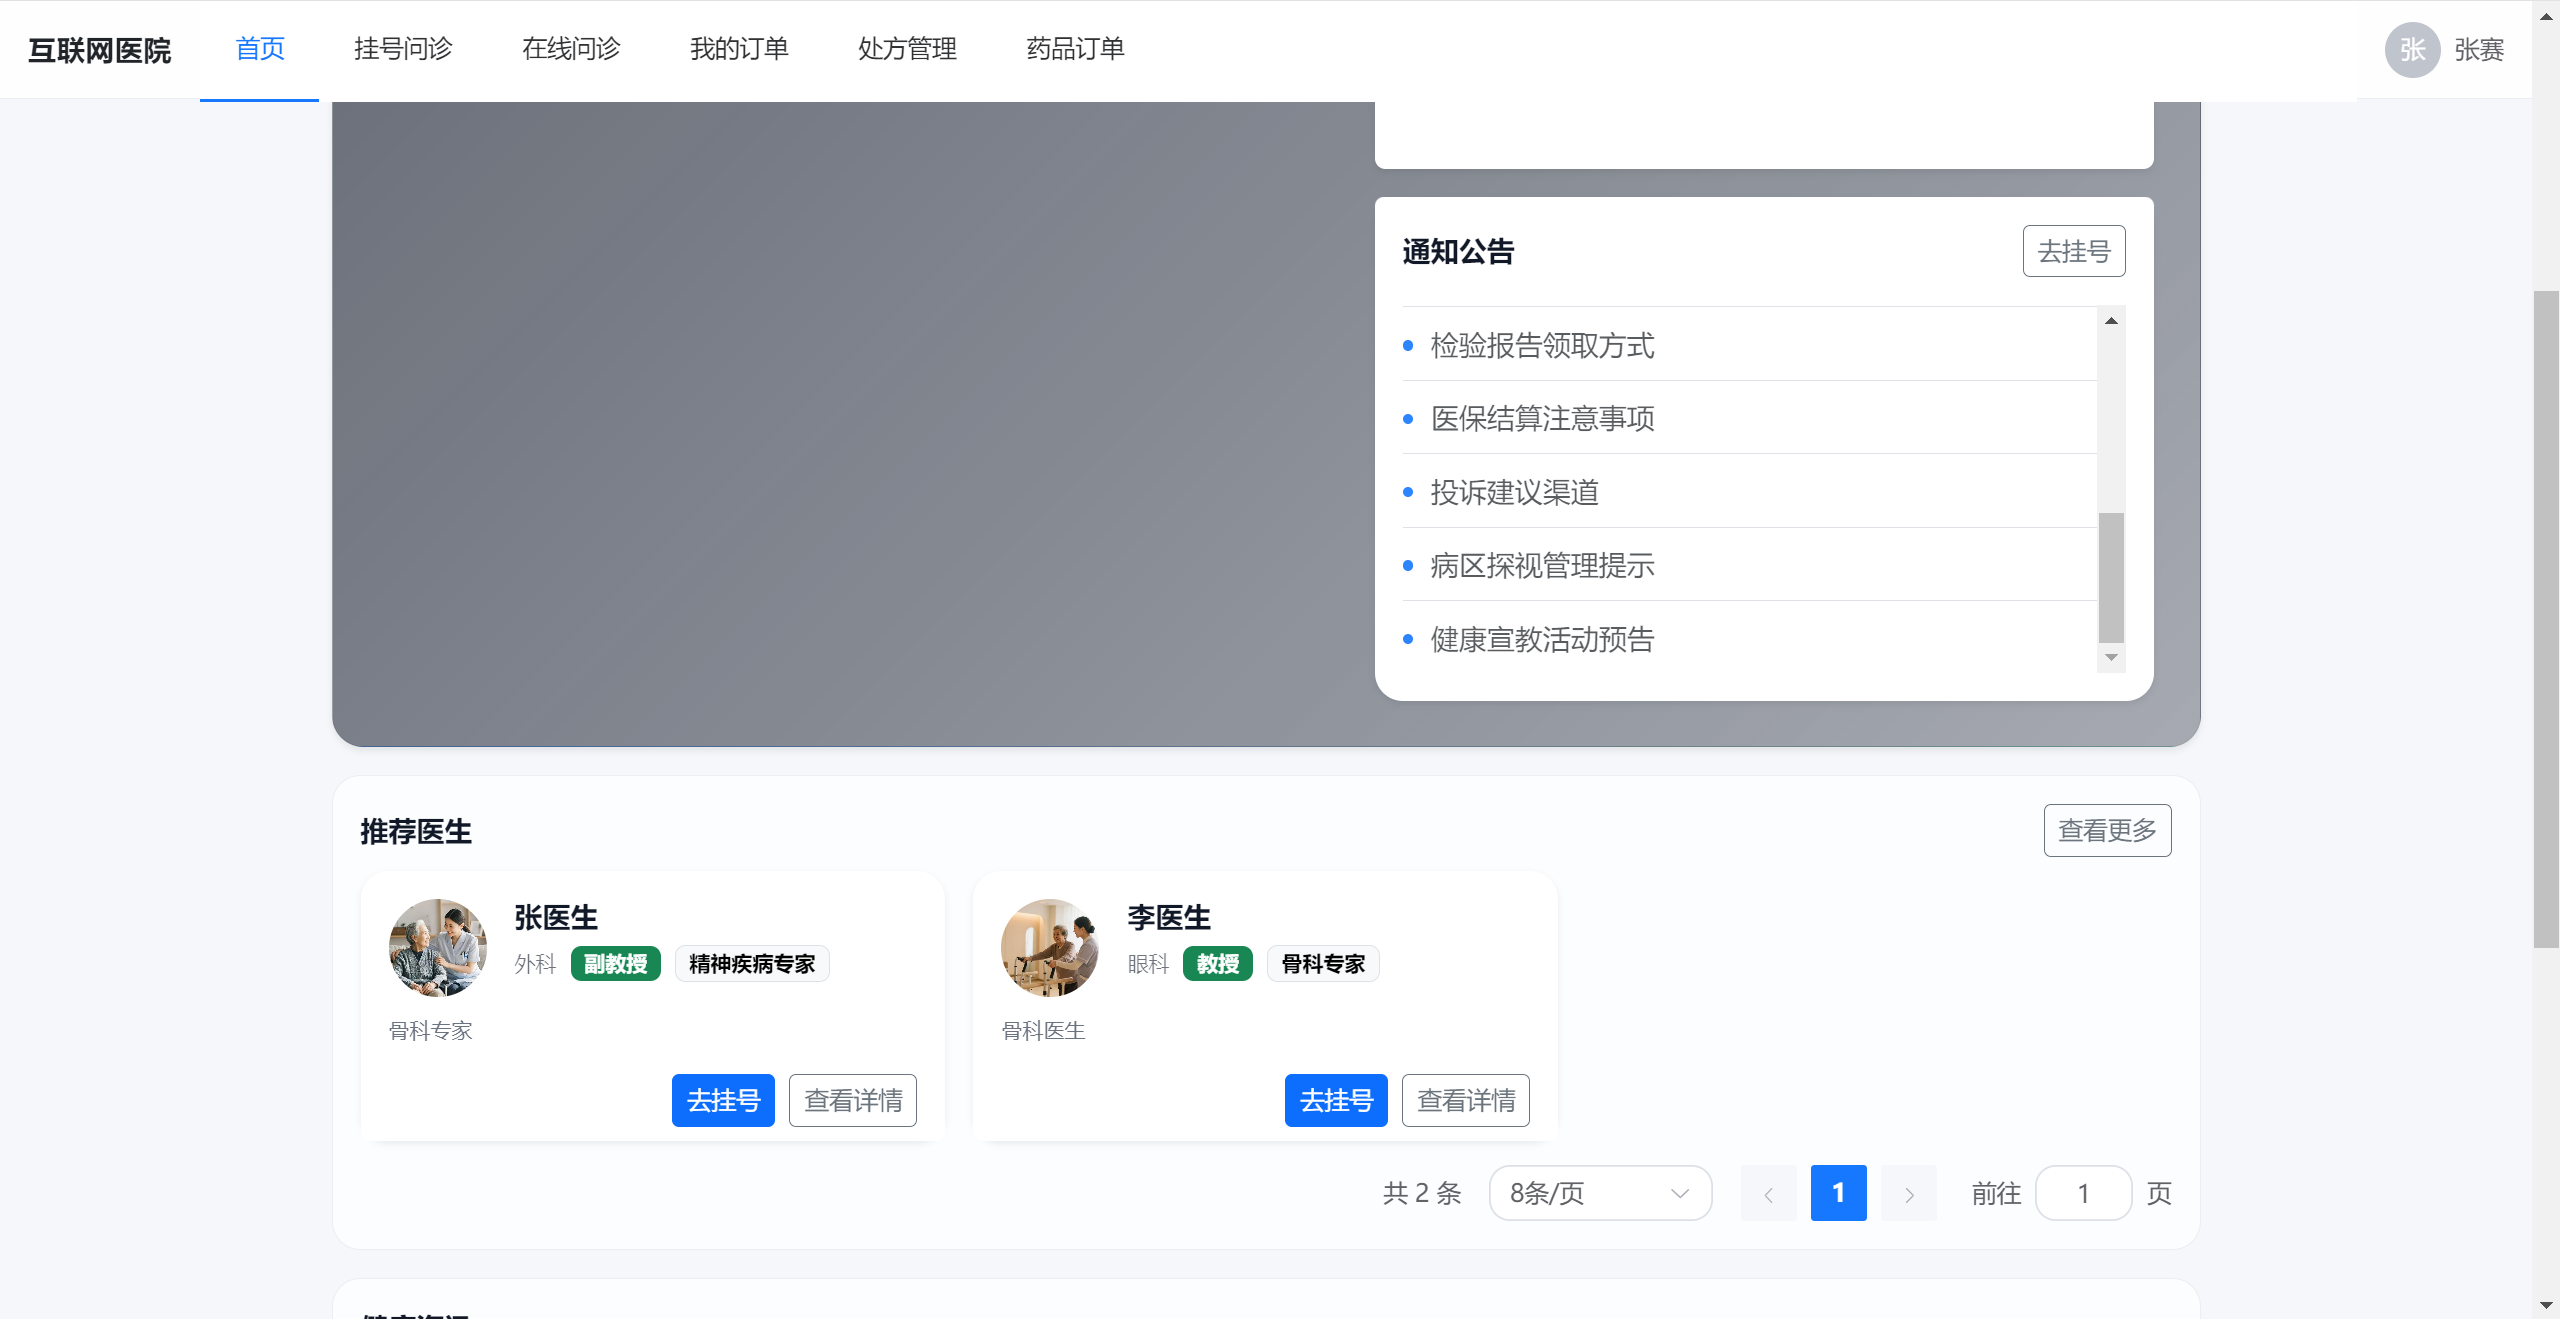2560x1319 pixels.
Task: Click previous page arrow in pagination
Action: coord(1768,1193)
